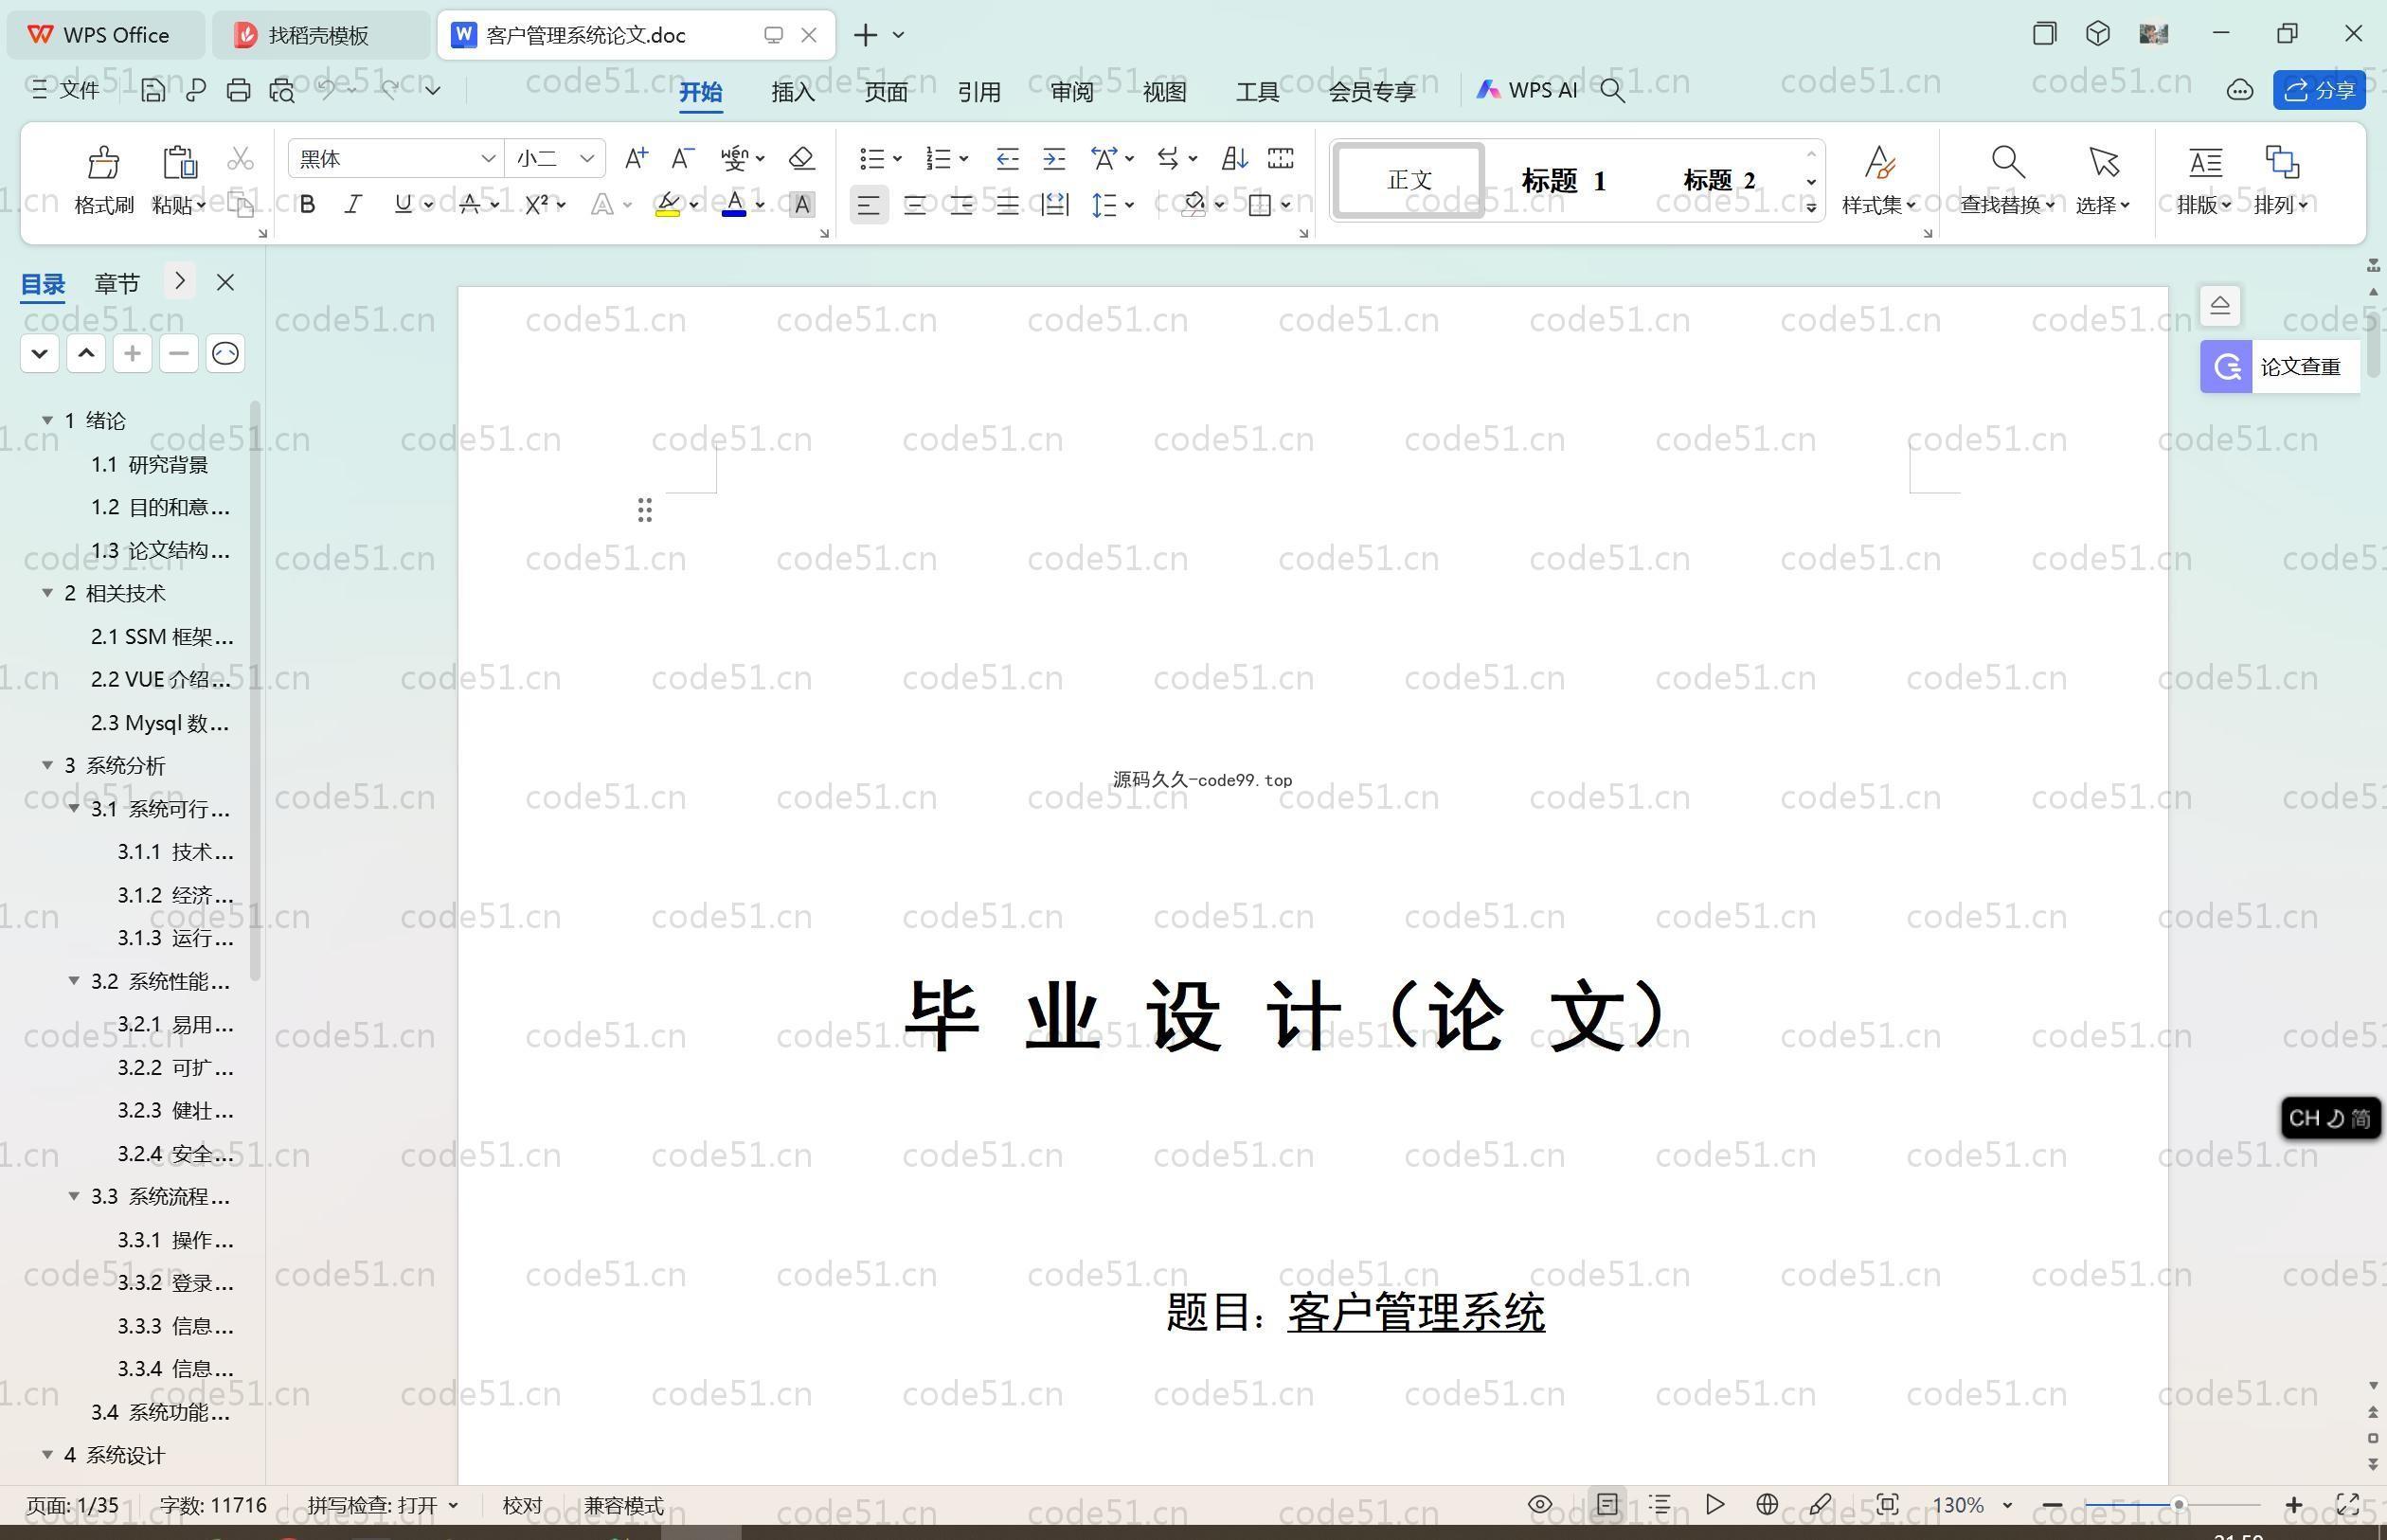Click 校对 in the status bar
Screen dimensions: 2387x1540
pos(522,1505)
